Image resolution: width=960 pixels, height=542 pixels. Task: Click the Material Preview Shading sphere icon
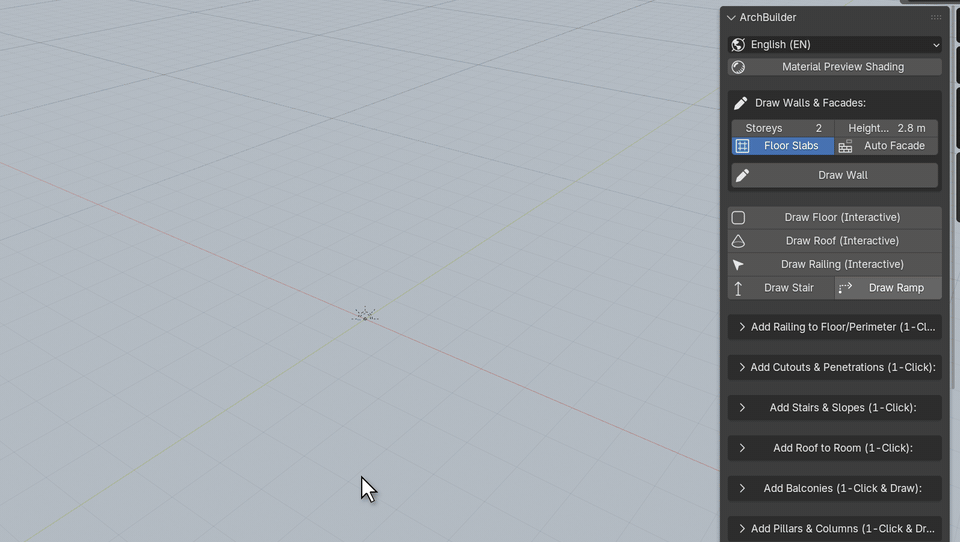click(738, 67)
